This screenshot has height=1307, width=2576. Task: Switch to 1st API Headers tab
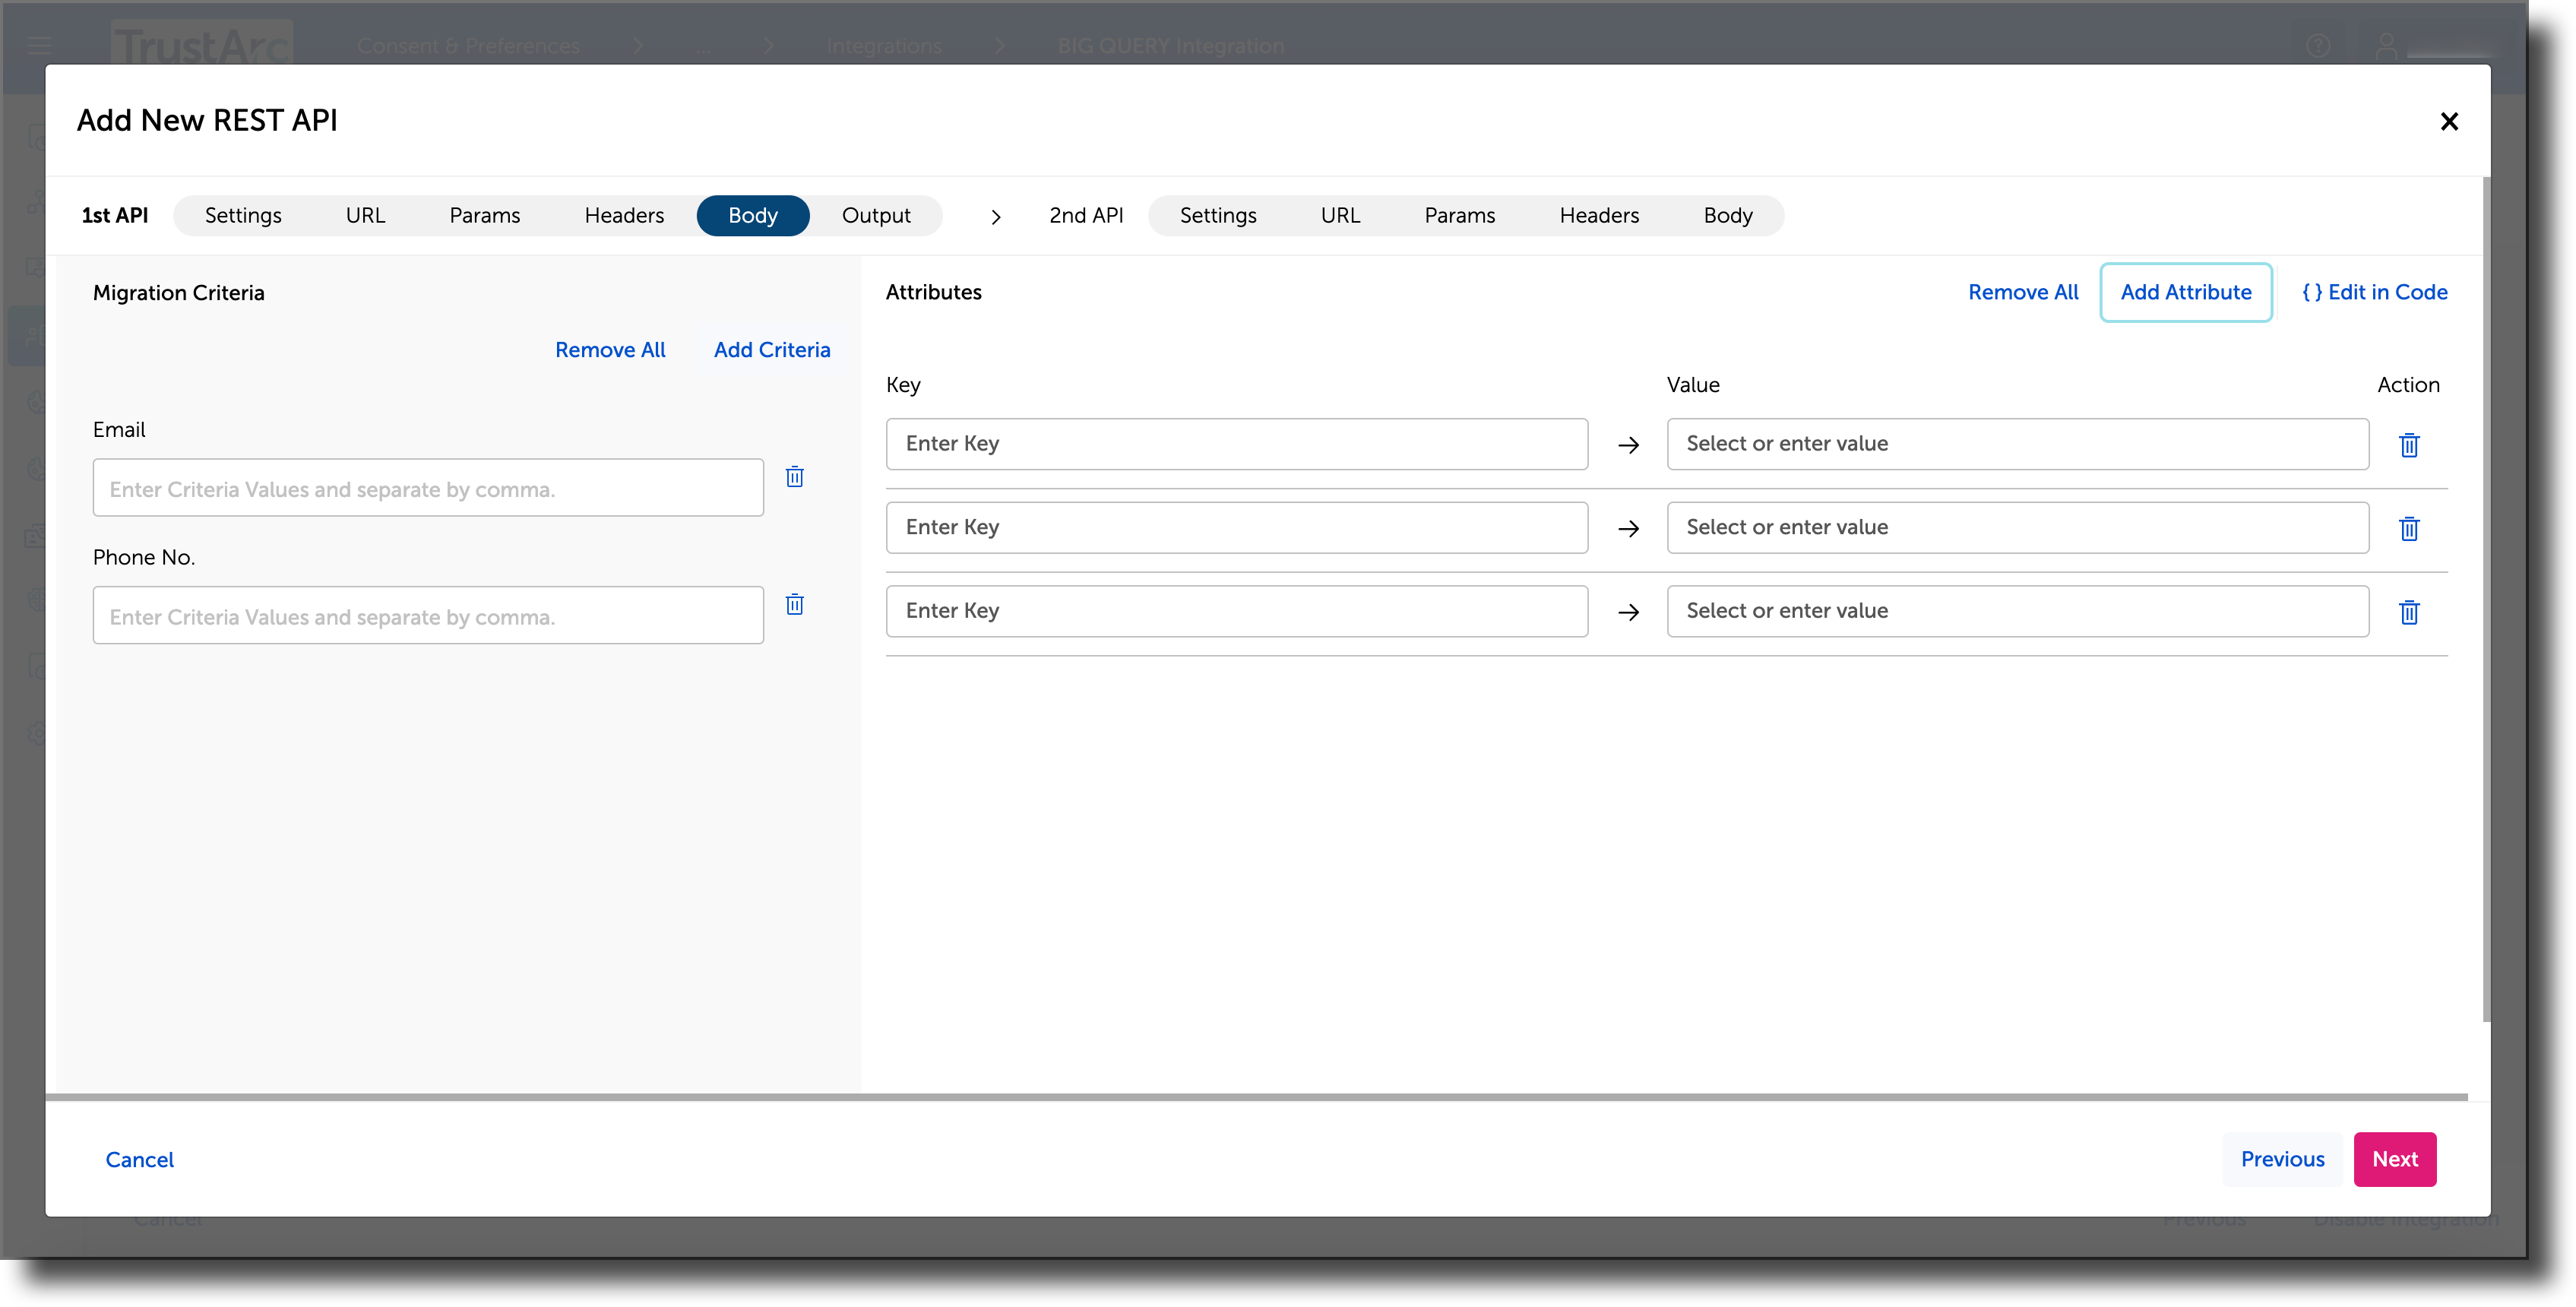(x=624, y=216)
